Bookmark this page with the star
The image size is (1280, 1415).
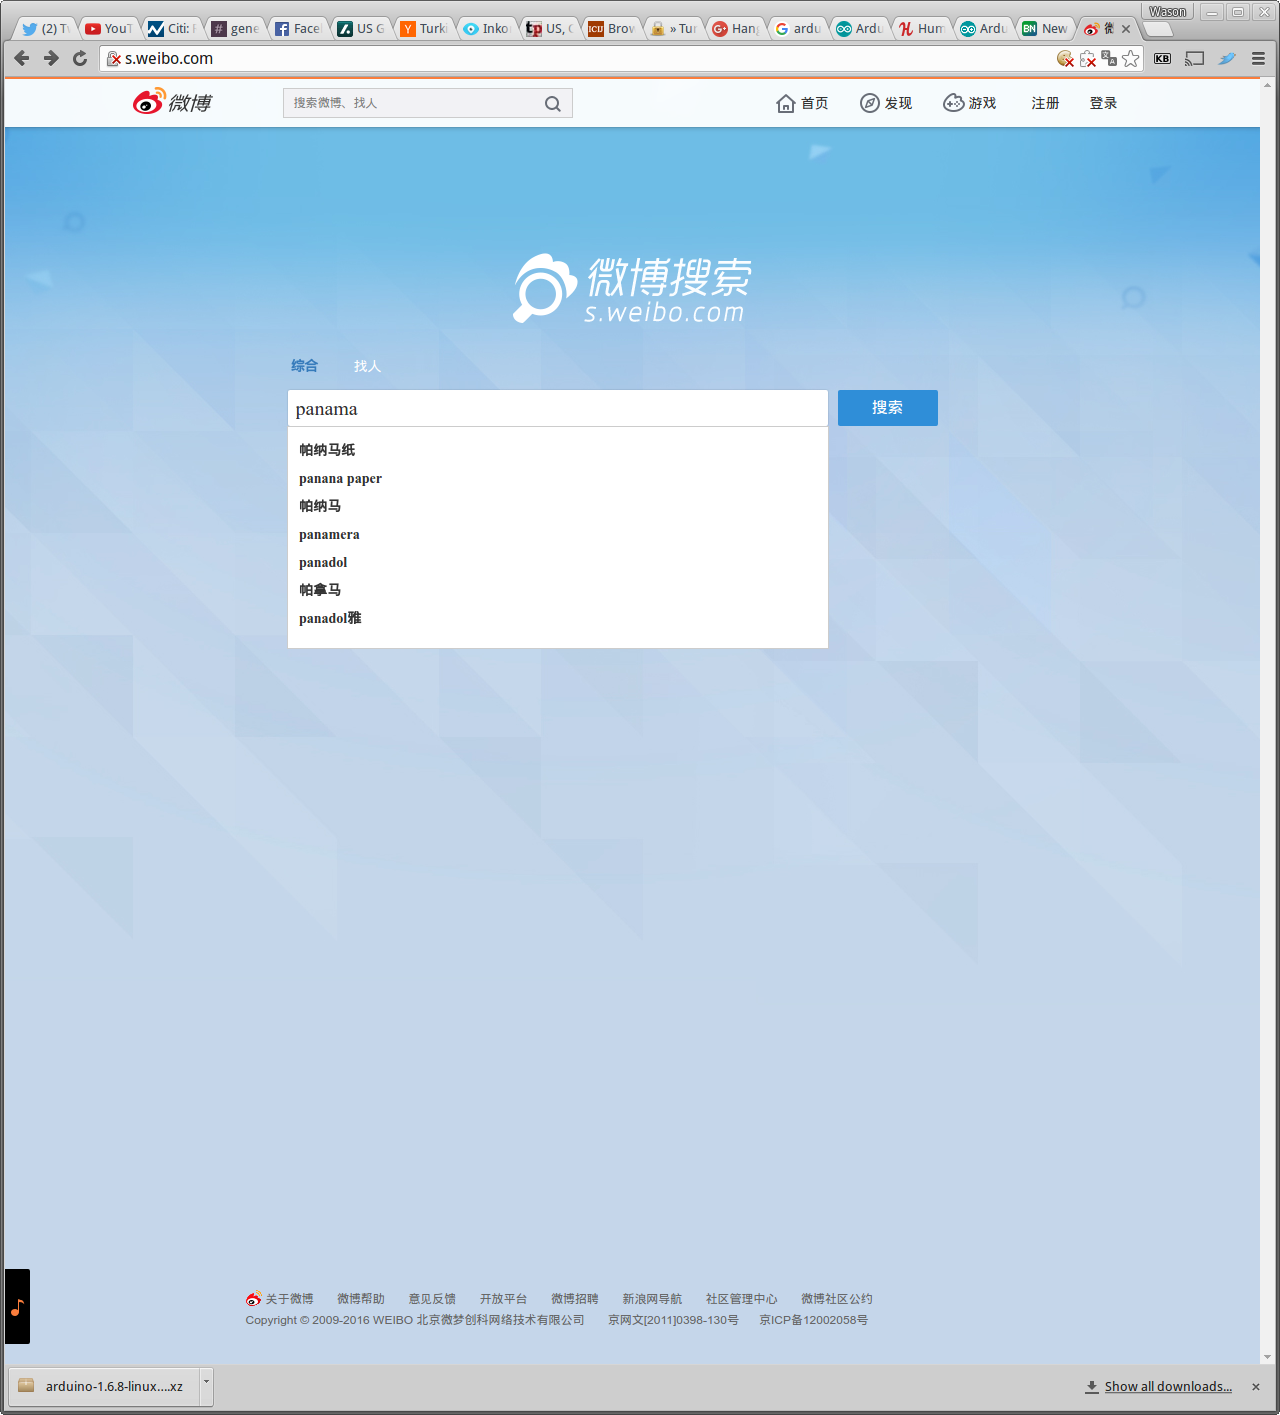tap(1131, 59)
